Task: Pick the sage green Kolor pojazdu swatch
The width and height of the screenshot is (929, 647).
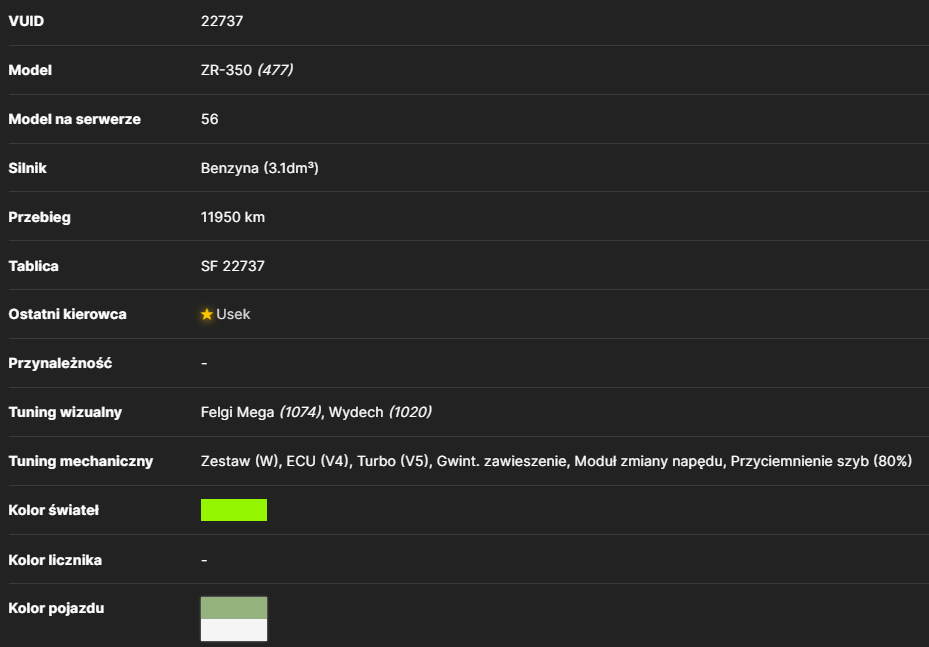Action: [x=234, y=608]
